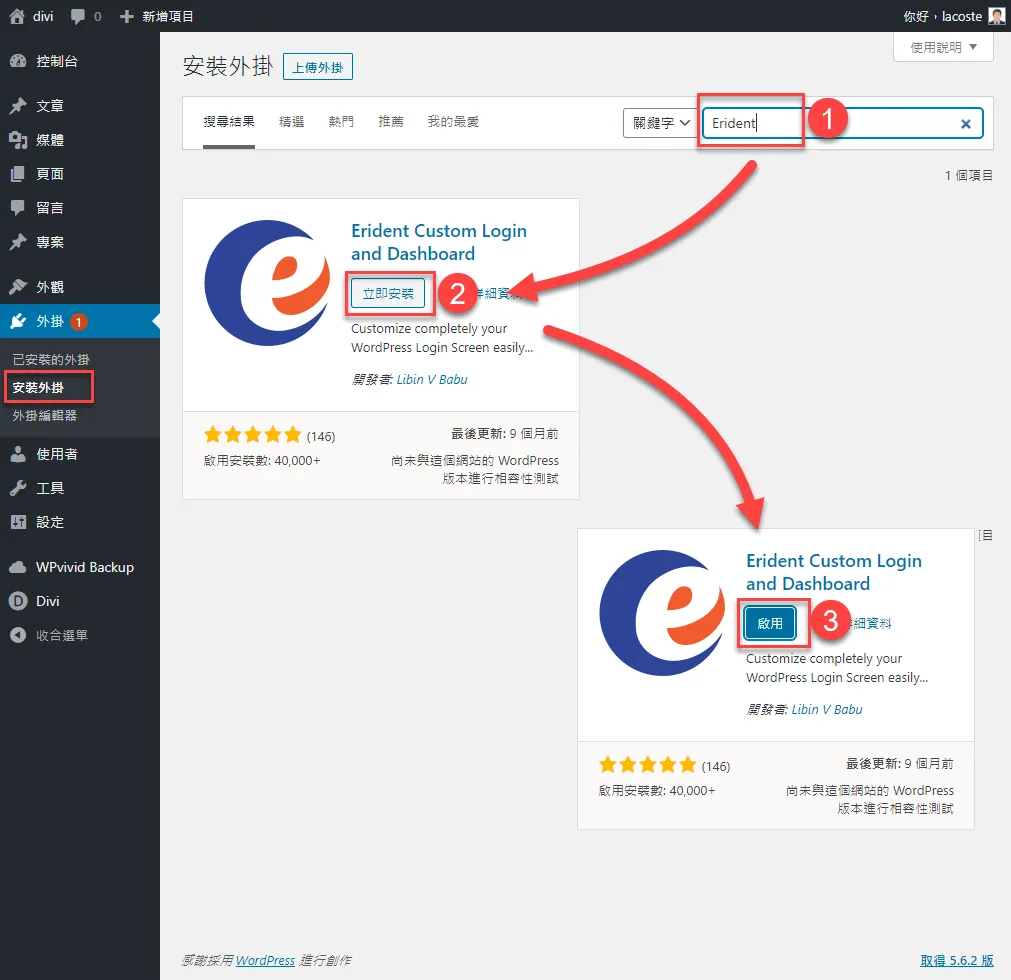Screen dimensions: 1011x980
Task: Open the 控制台 dashboard menu item
Action: (x=56, y=61)
